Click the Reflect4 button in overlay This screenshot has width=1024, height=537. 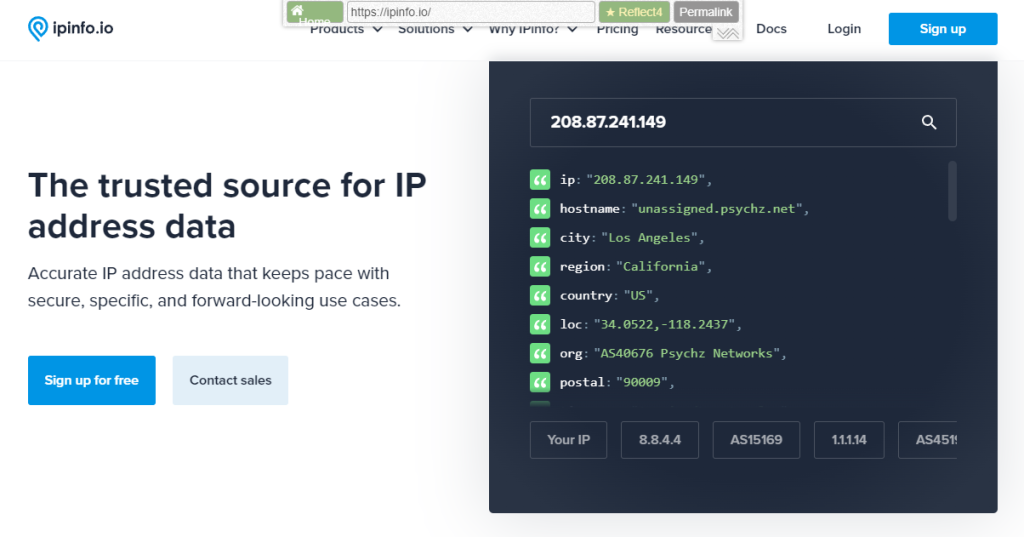click(634, 12)
